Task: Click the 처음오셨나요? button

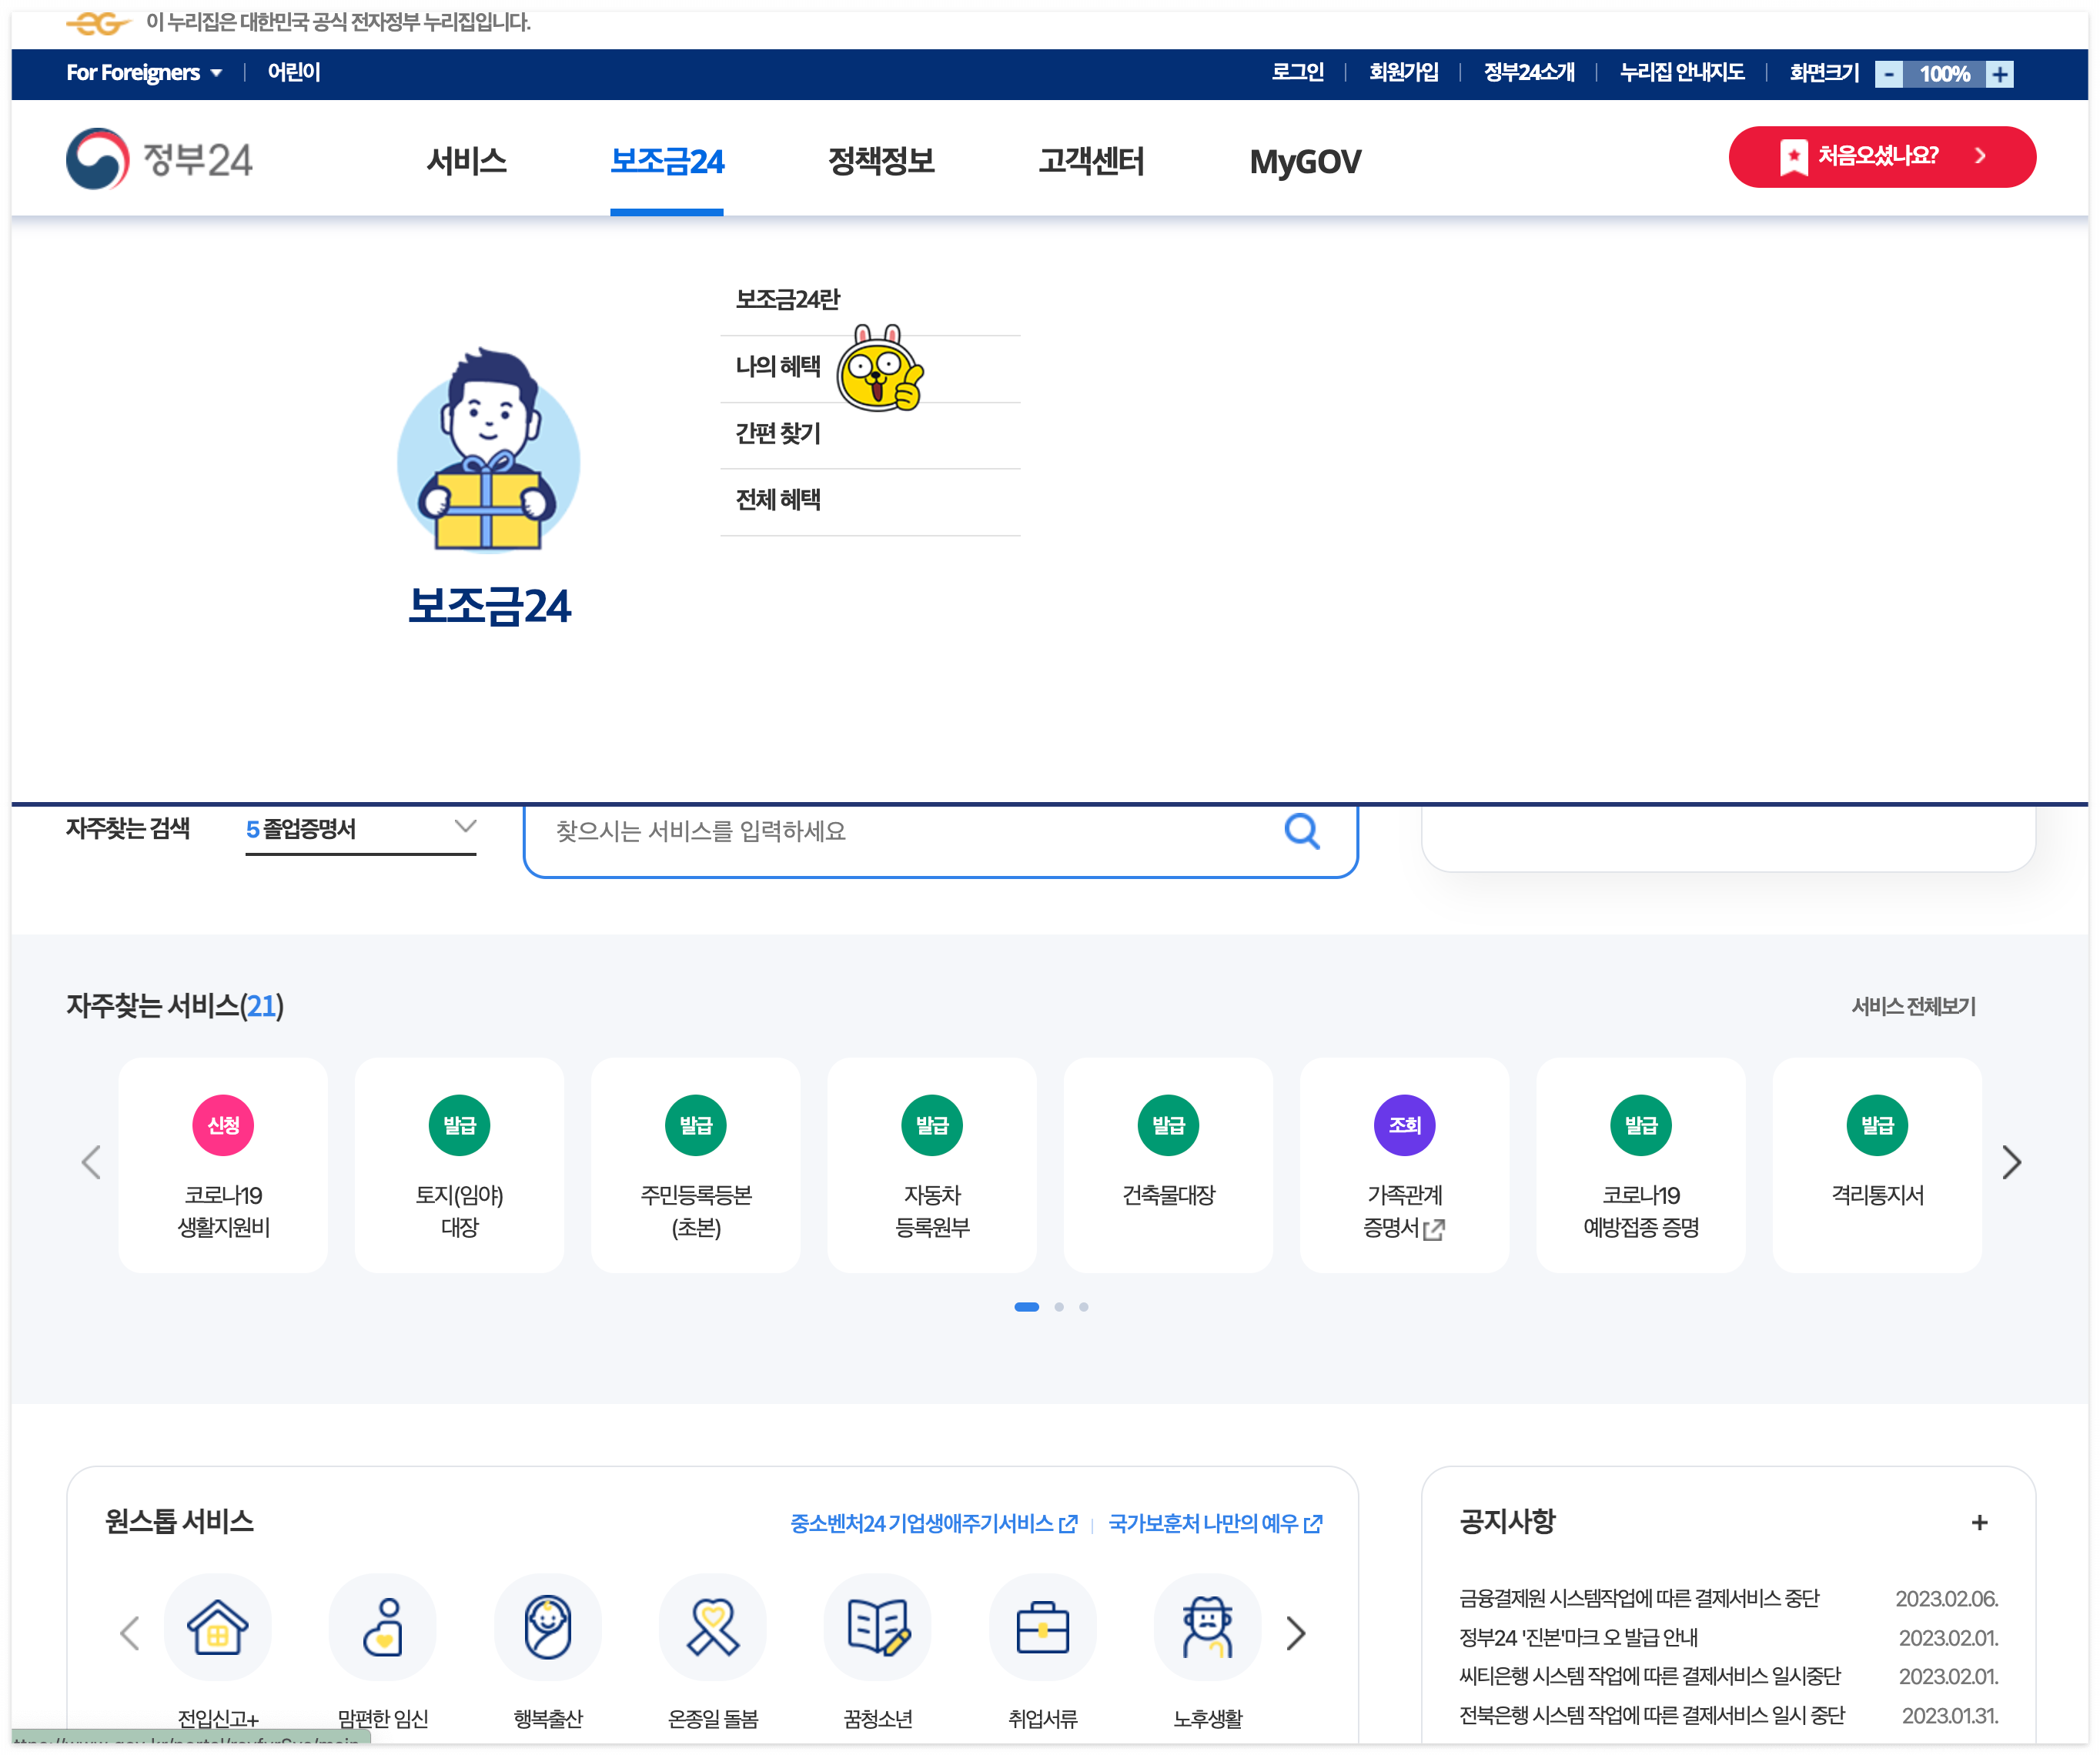Action: pos(1881,156)
